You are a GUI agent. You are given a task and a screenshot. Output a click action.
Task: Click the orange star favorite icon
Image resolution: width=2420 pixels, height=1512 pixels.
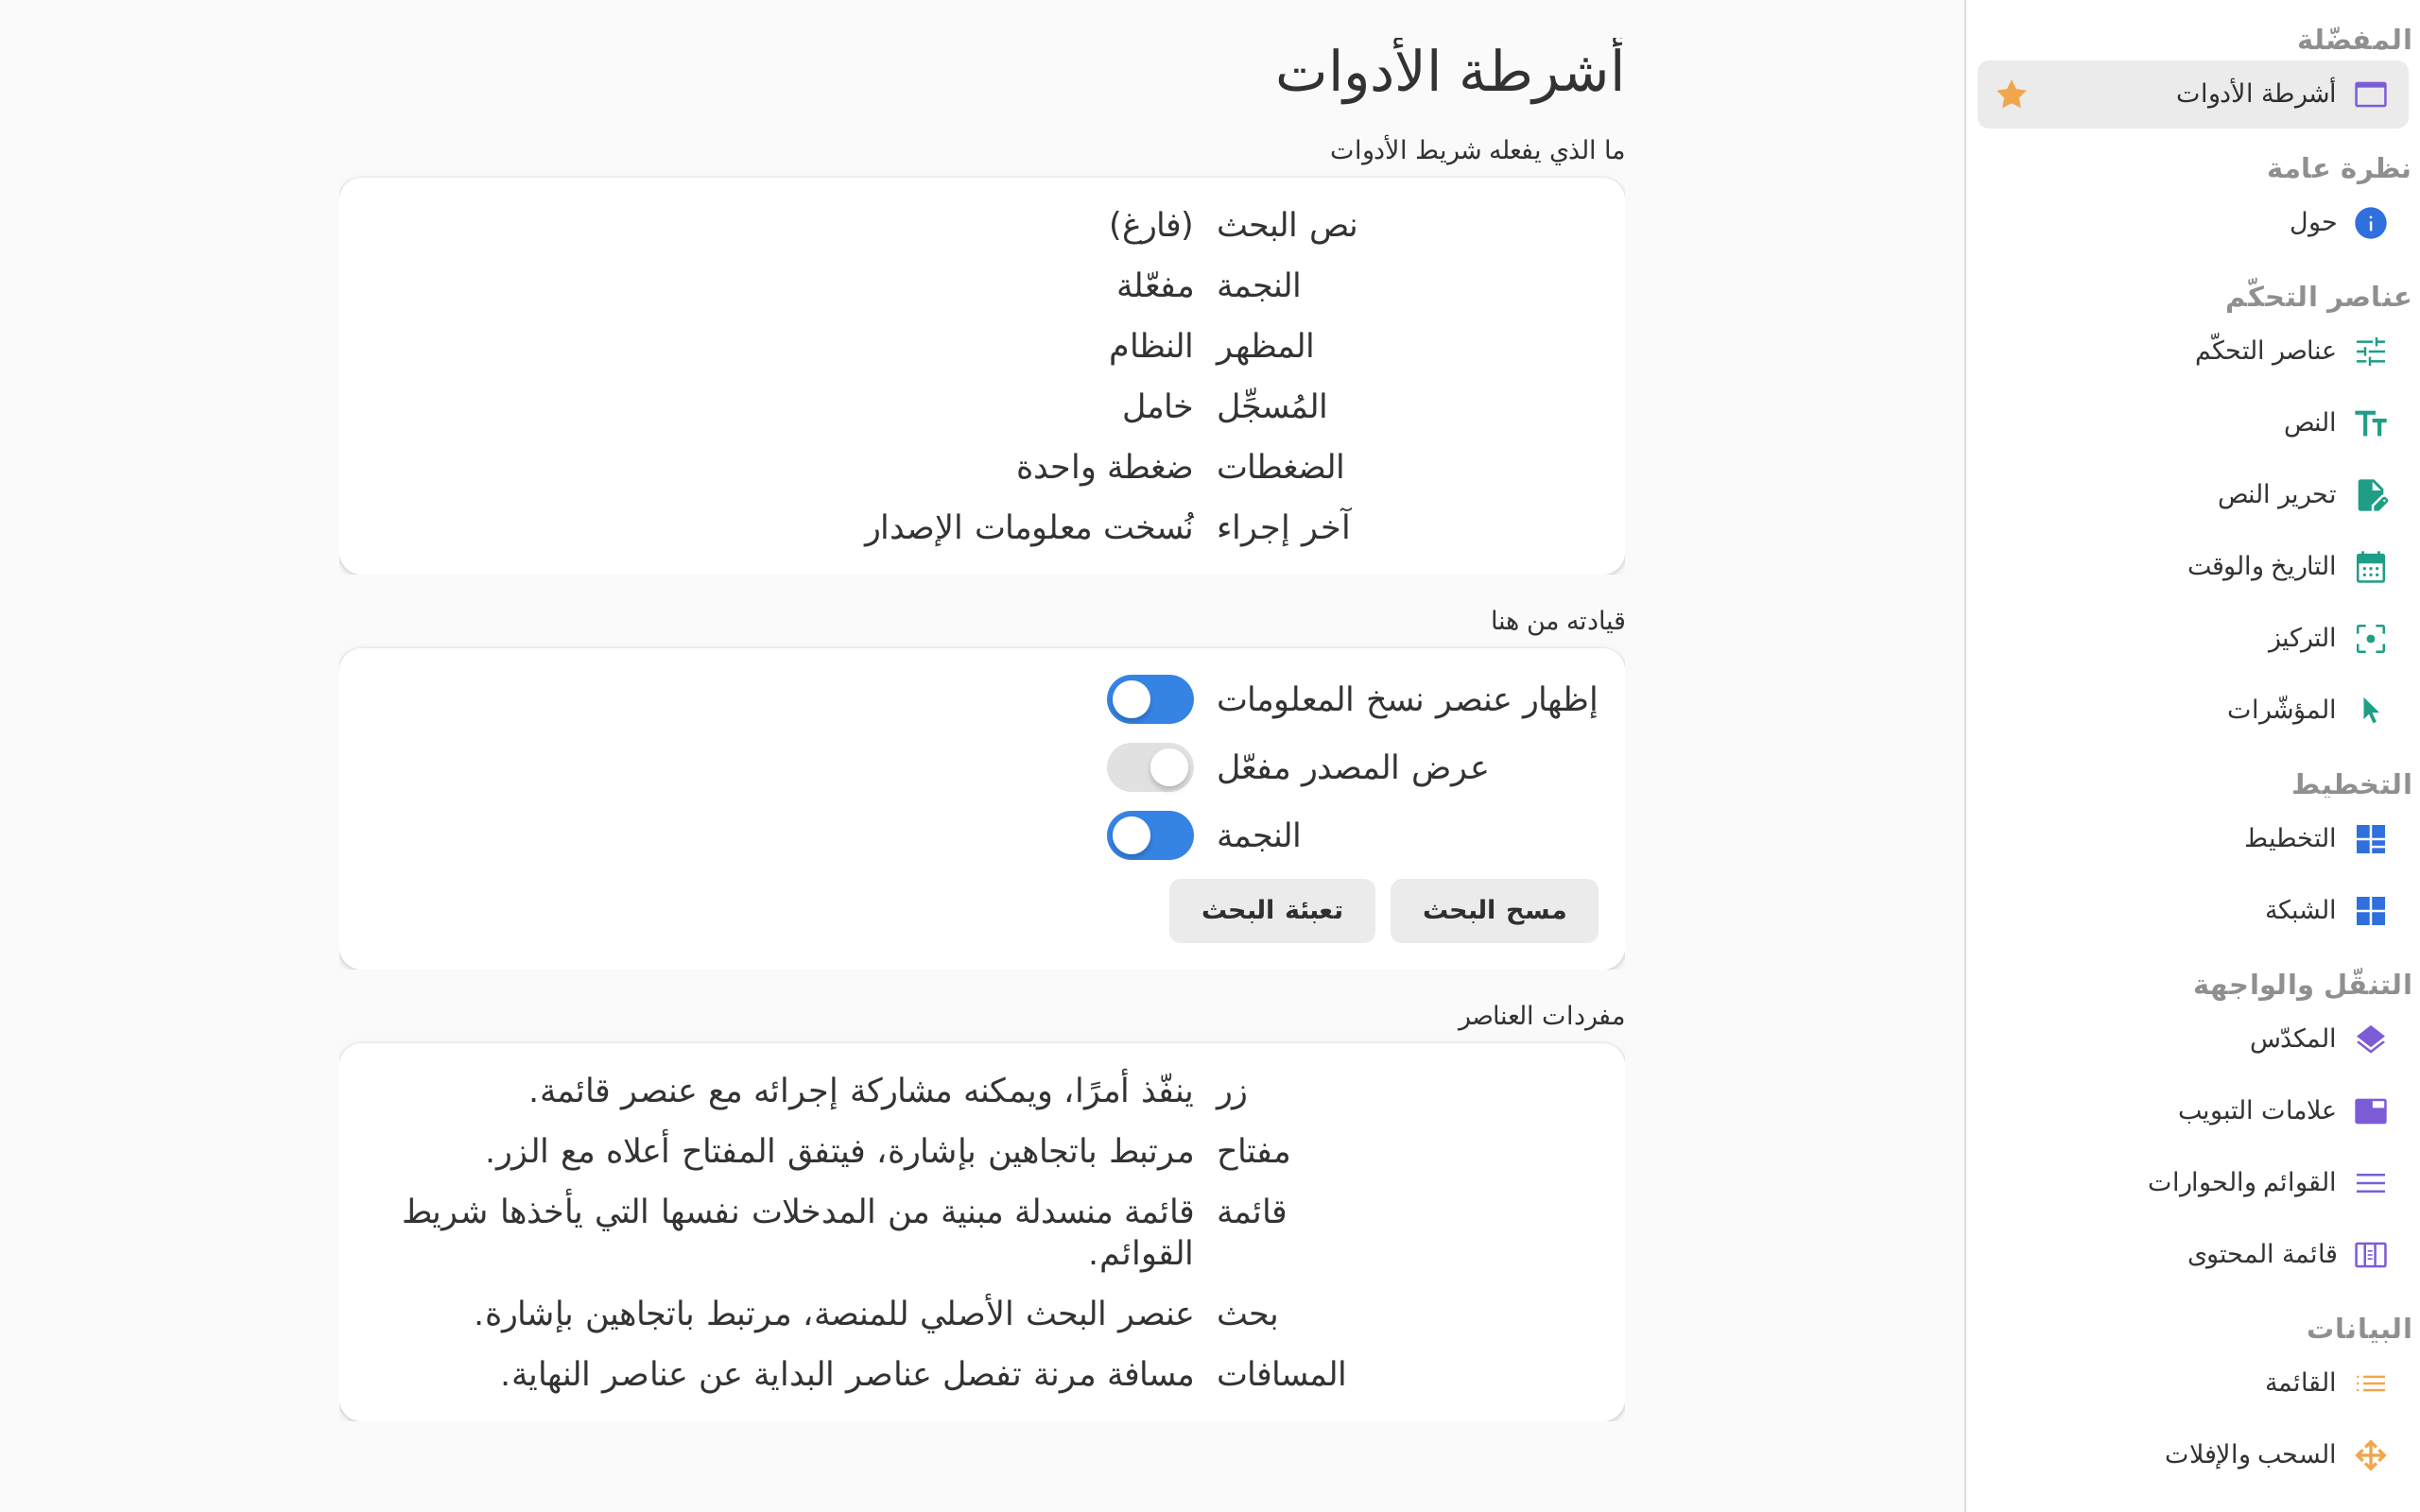tap(2011, 94)
